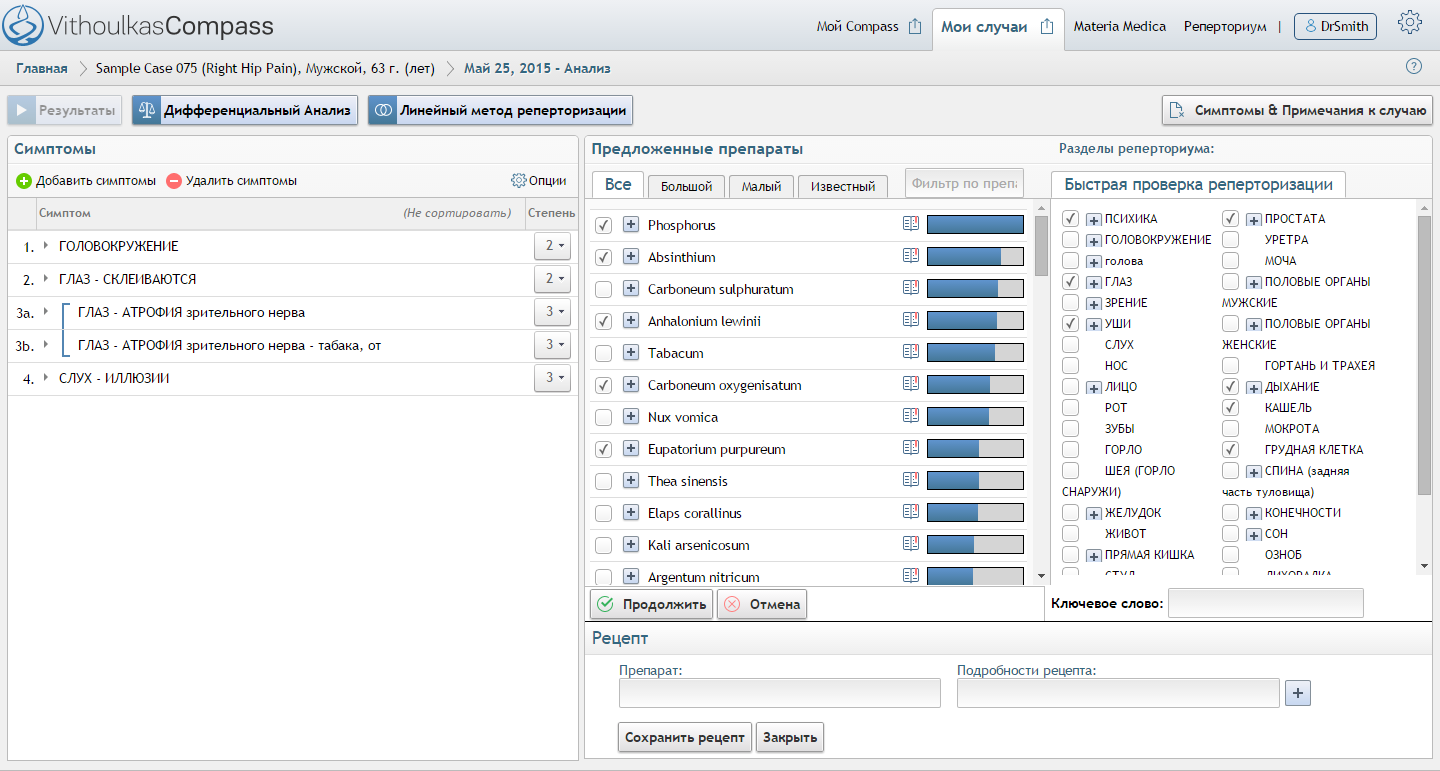Open degree dropdown for ГОЛОВОКРУЖЕНИЕ symptom
Viewport: 1440px width, 771px height.
click(553, 245)
